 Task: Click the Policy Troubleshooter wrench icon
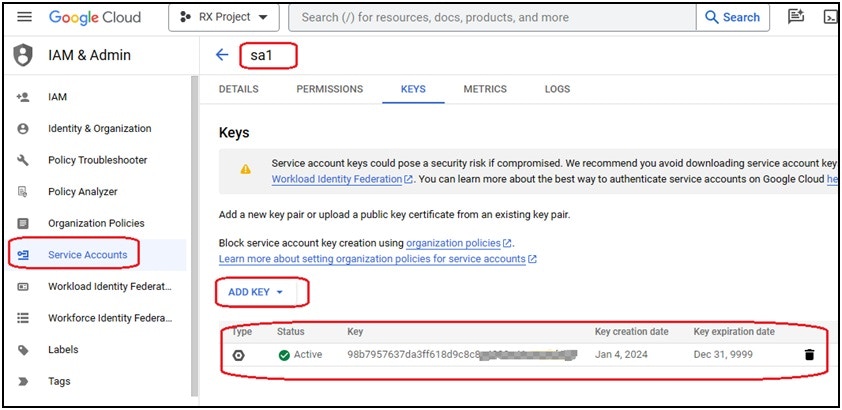pos(23,160)
